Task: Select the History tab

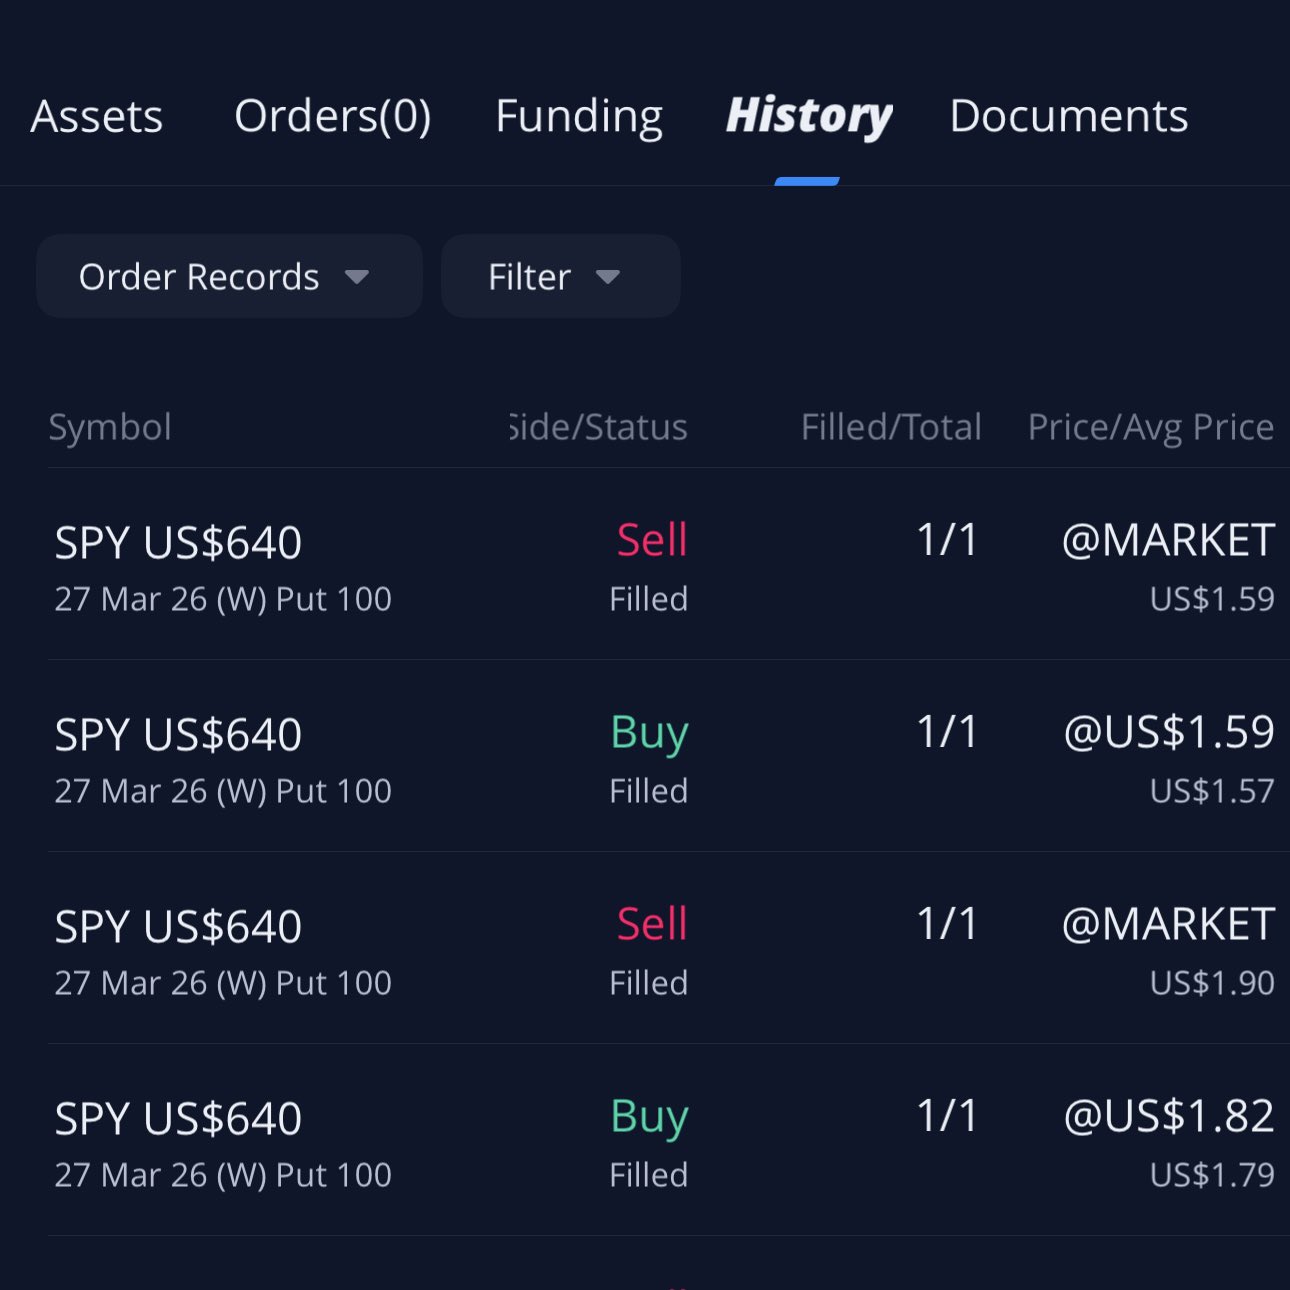Action: tap(808, 116)
